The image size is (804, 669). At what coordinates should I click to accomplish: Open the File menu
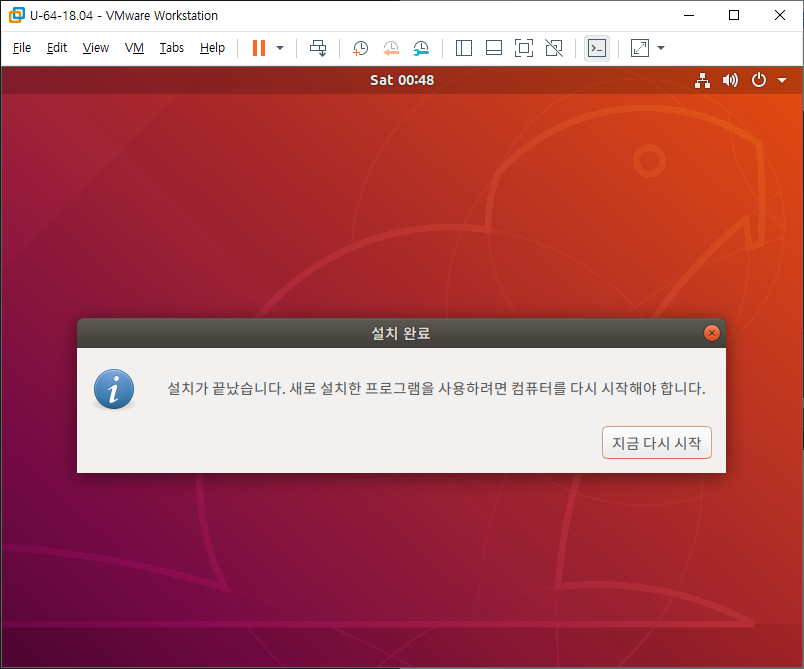point(22,48)
